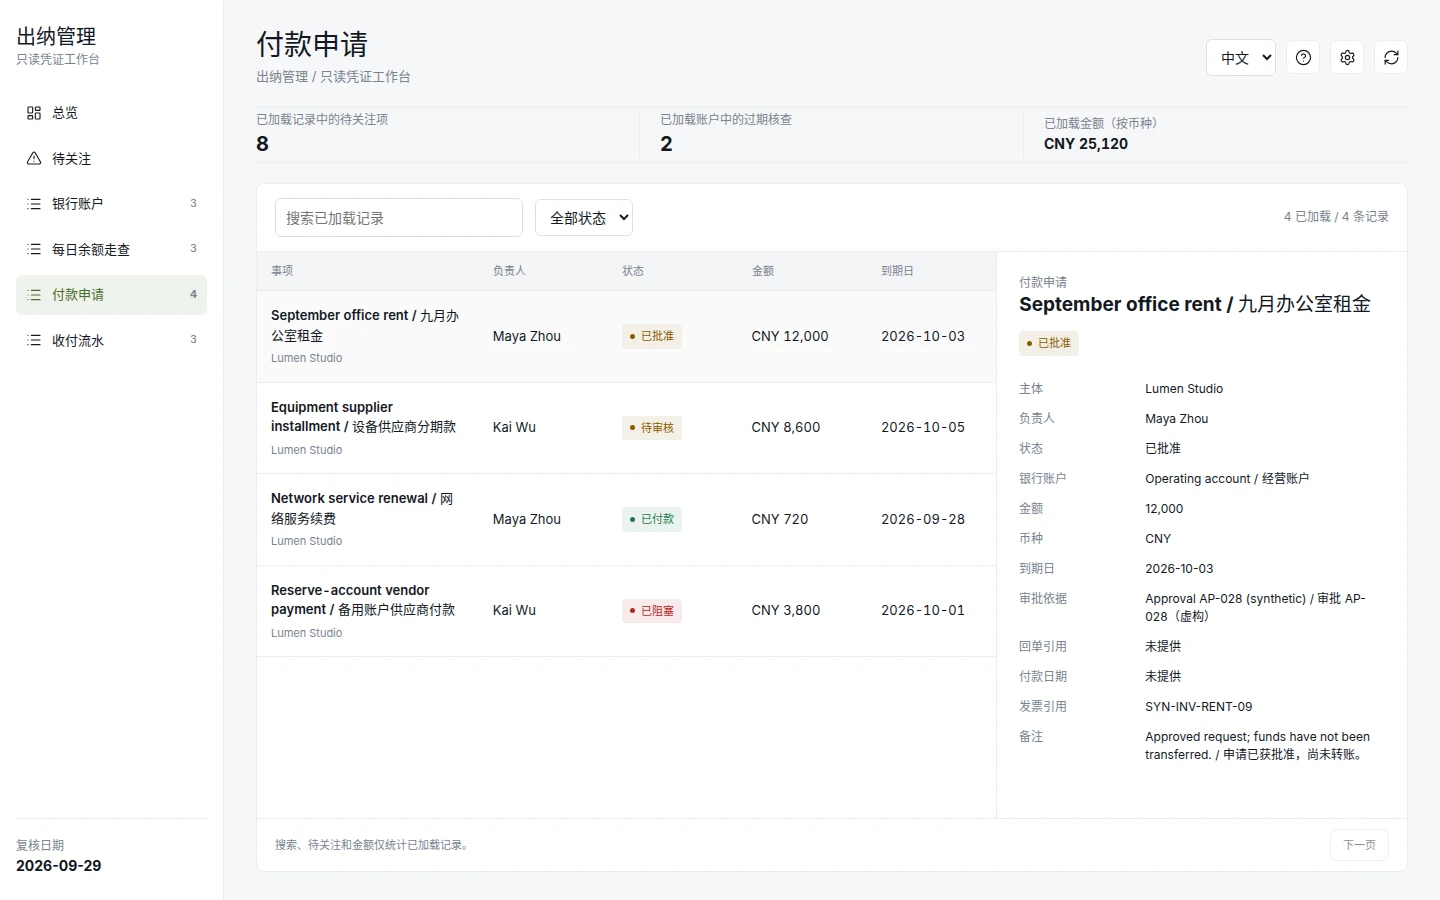The width and height of the screenshot is (1440, 900).
Task: Select the Equipment supplier installment row
Action: pos(627,428)
